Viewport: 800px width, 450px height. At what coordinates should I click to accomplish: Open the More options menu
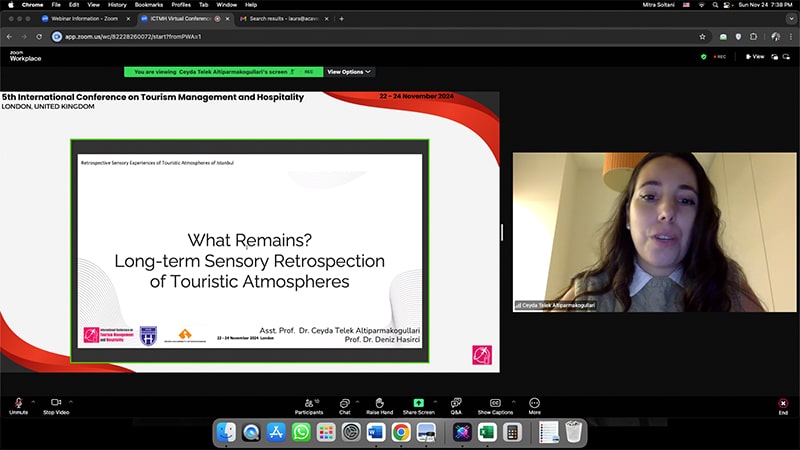pos(534,403)
